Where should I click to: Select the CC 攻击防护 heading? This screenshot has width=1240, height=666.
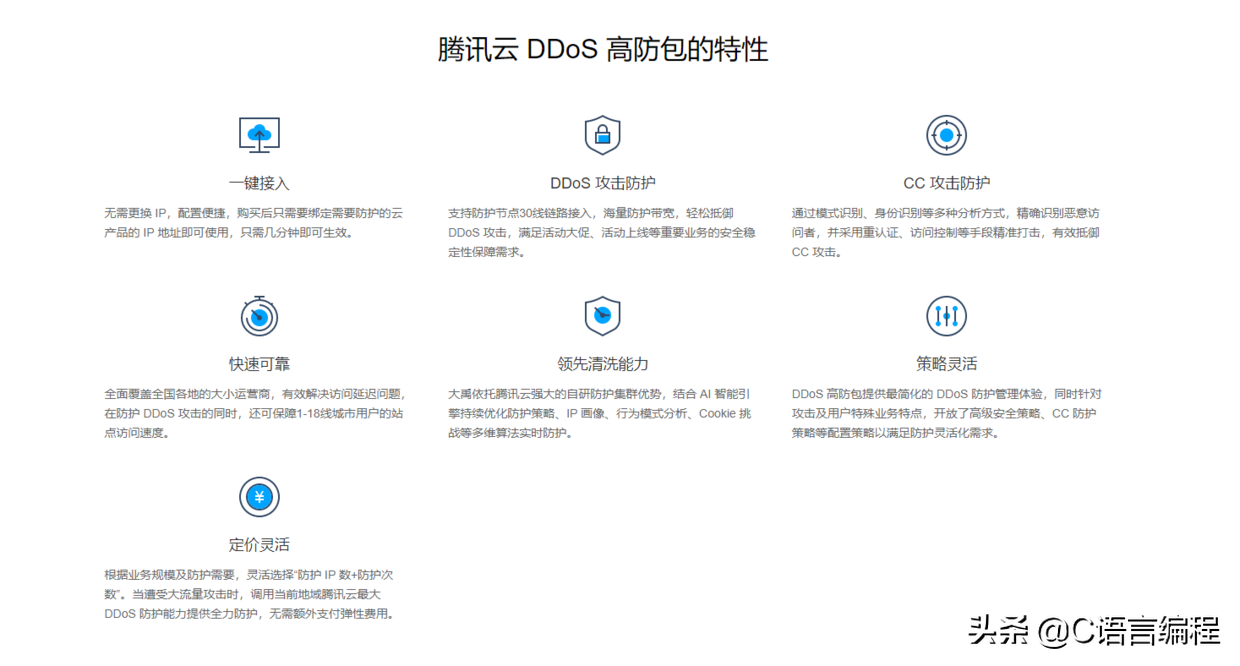pos(947,183)
